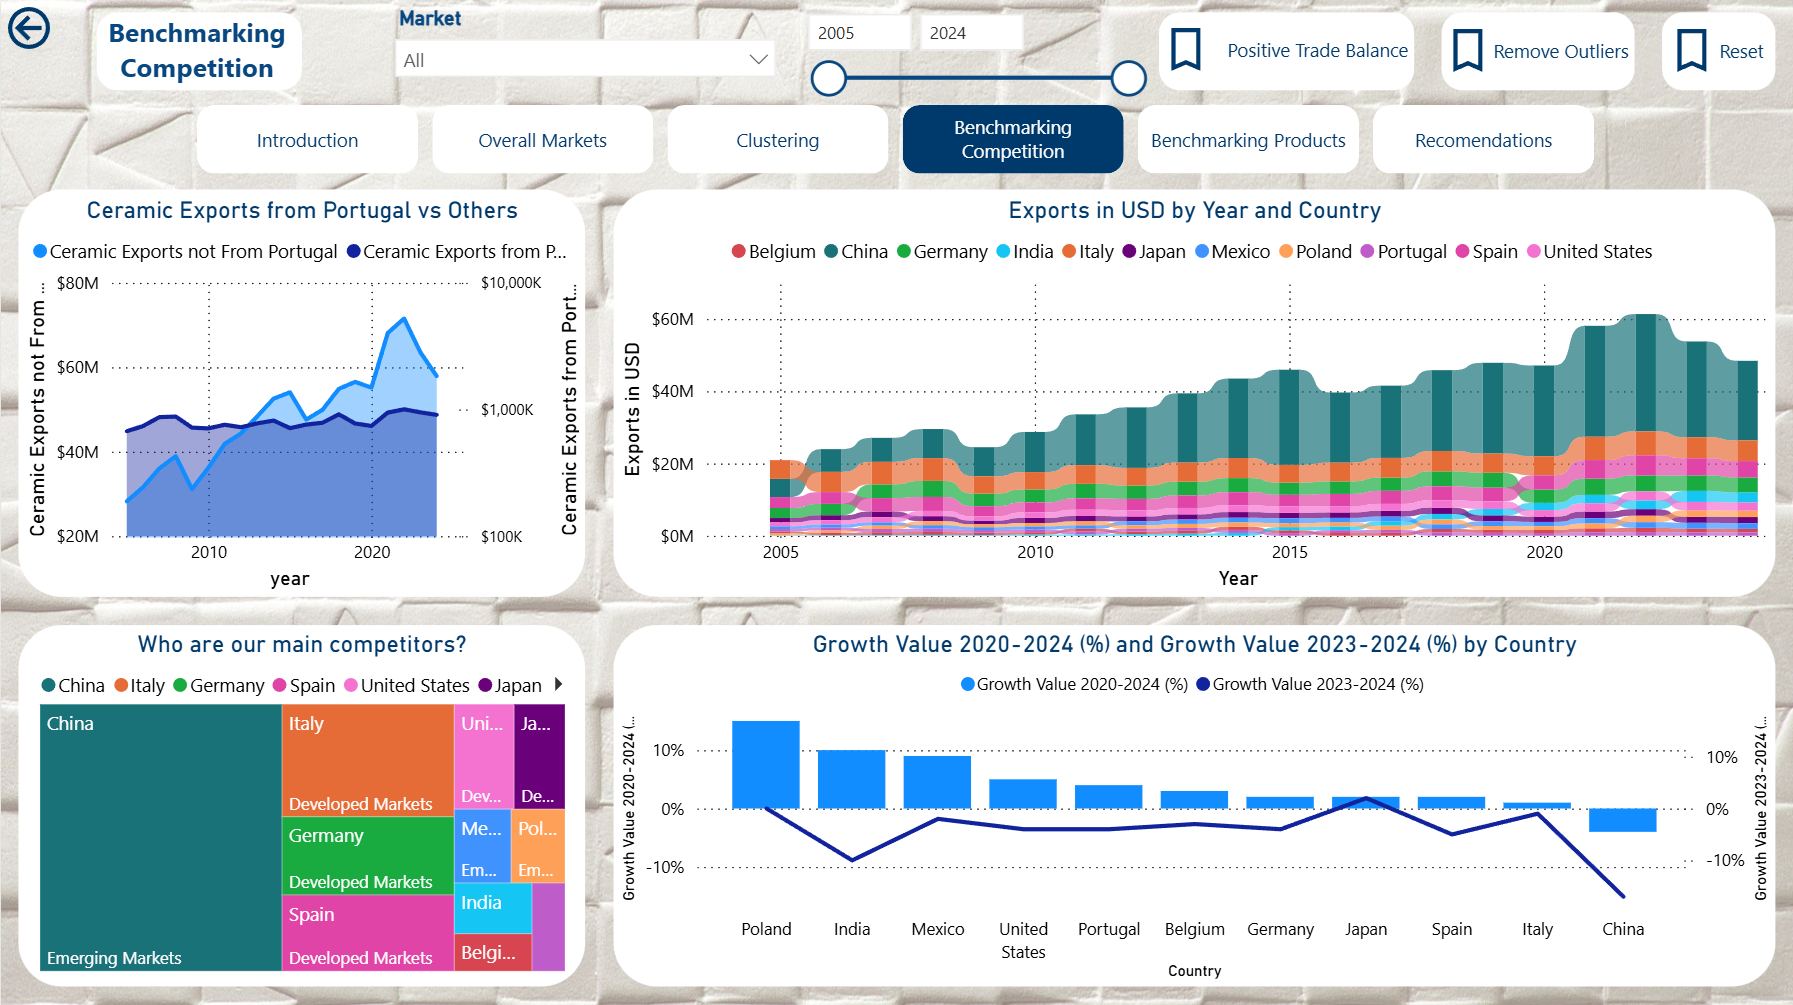Image resolution: width=1793 pixels, height=1005 pixels.
Task: Click the Remove Outliers bookmark icon
Action: pyautogui.click(x=1467, y=51)
